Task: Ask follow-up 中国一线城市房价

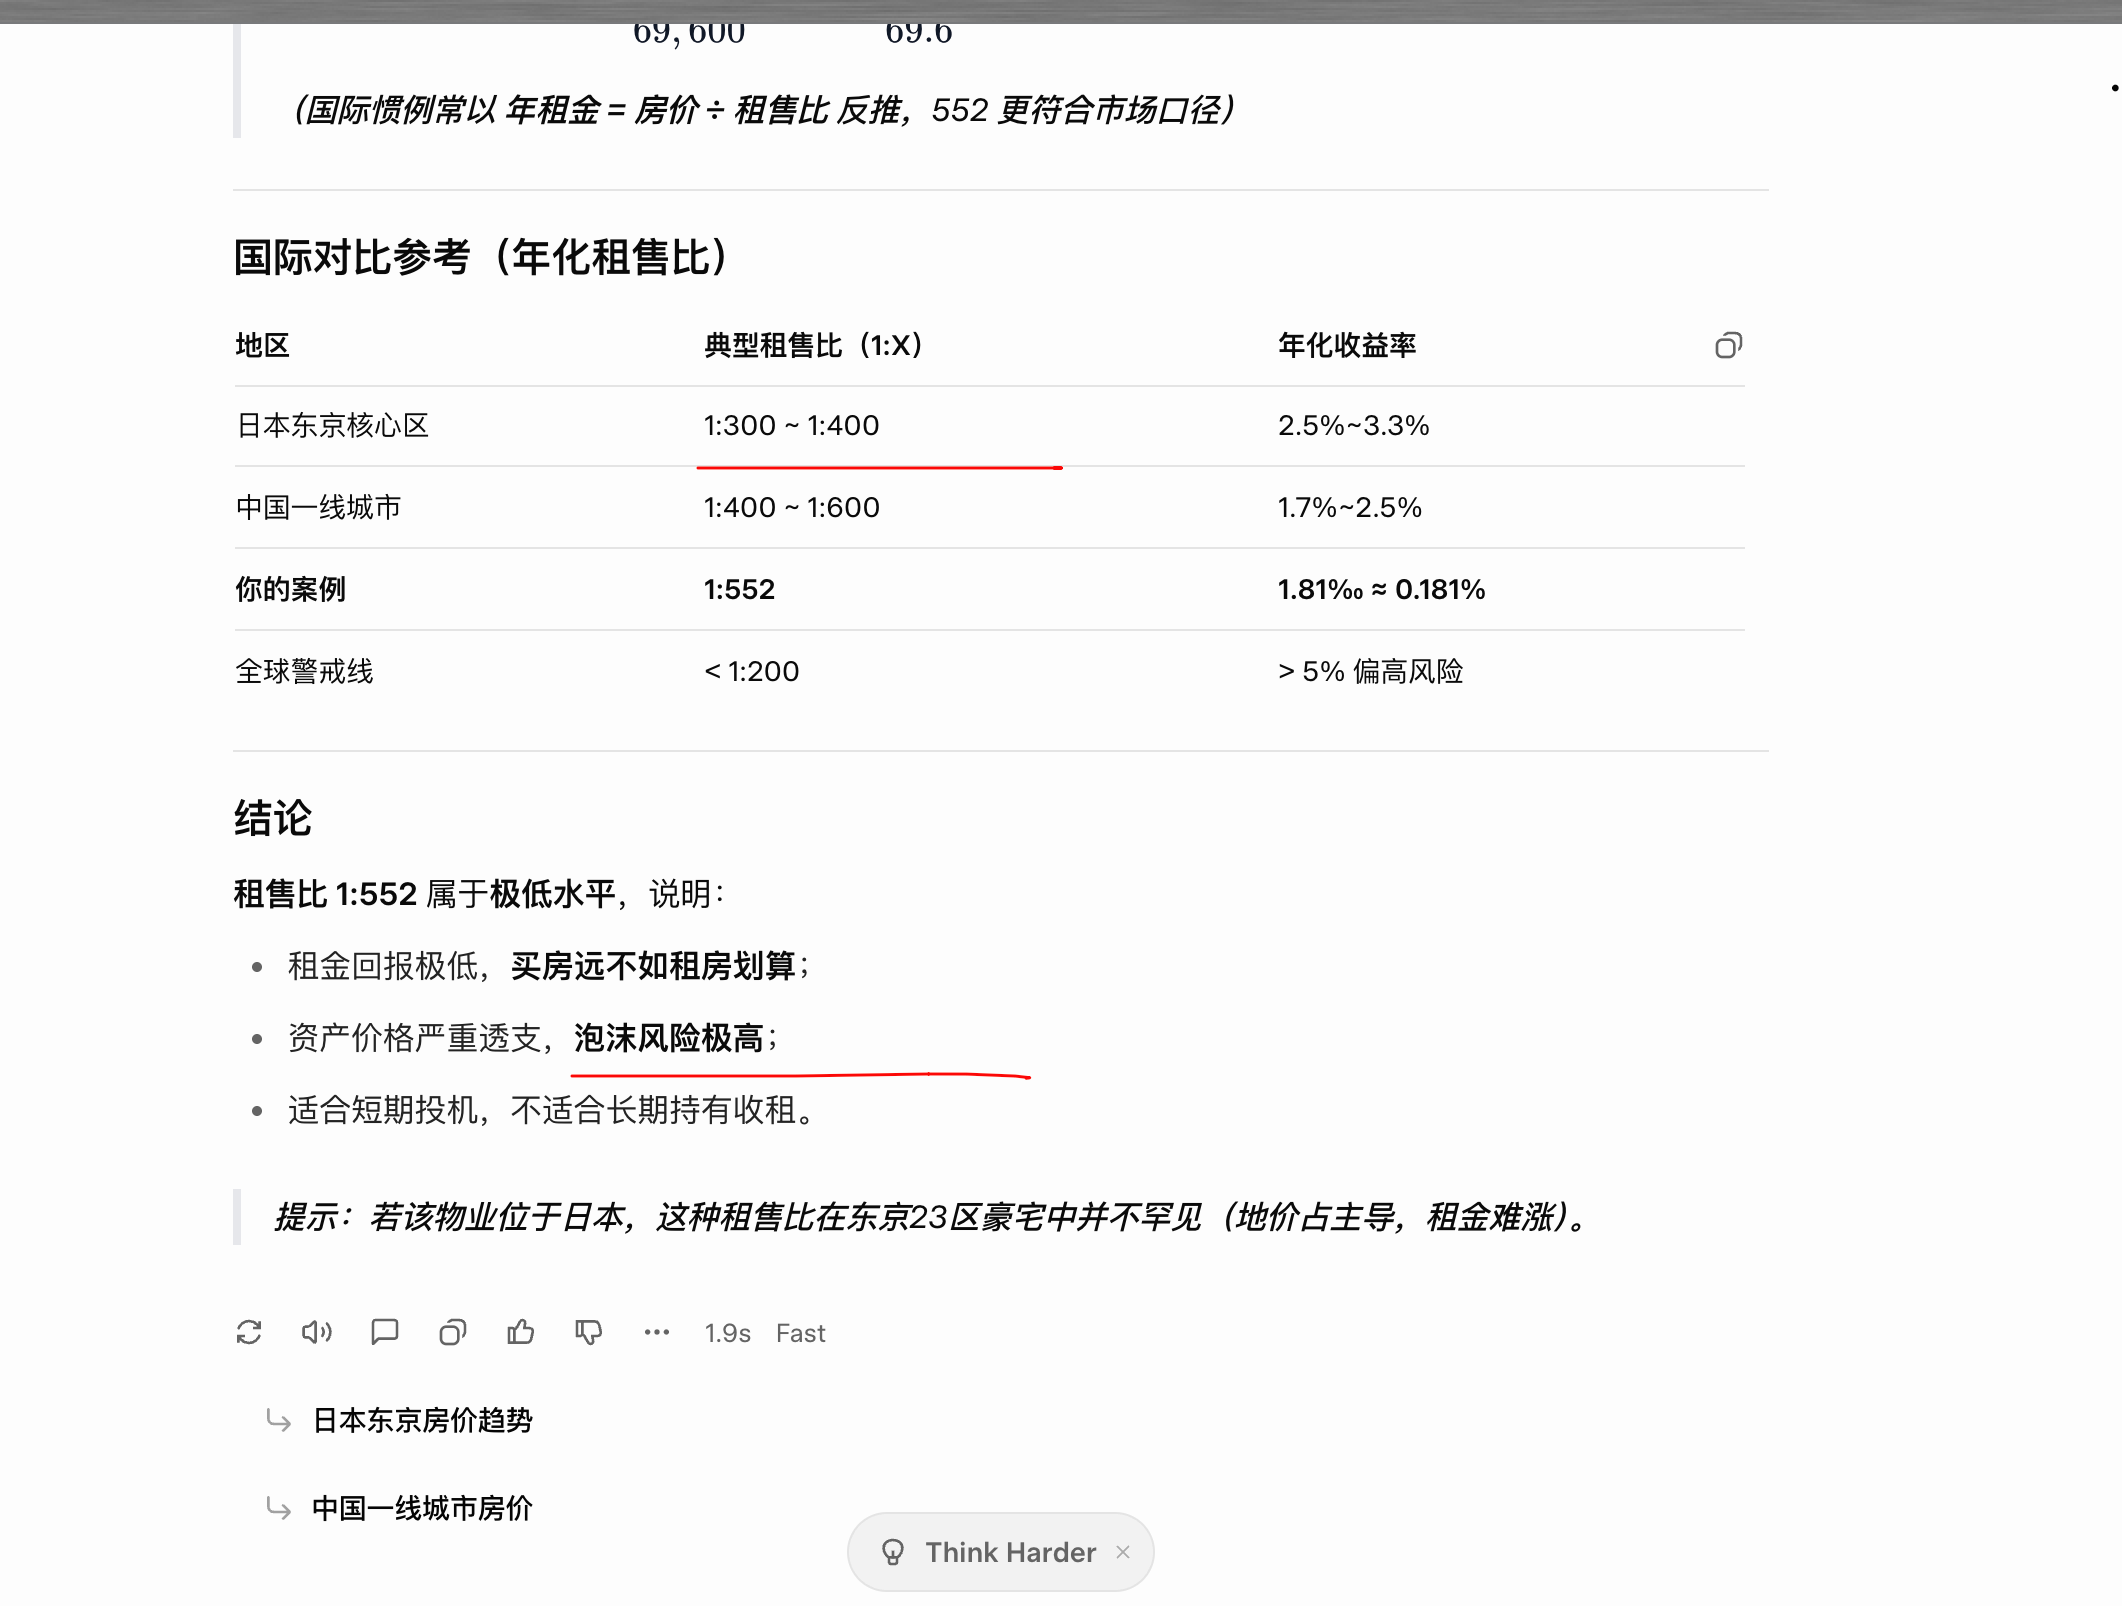Action: (x=422, y=1508)
